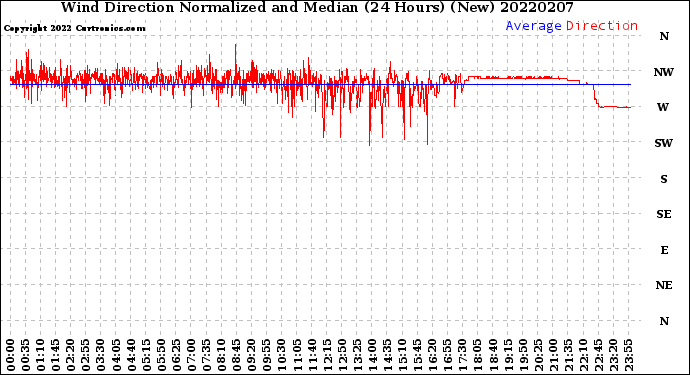Click the copyright 2022 notice text

tap(75, 29)
